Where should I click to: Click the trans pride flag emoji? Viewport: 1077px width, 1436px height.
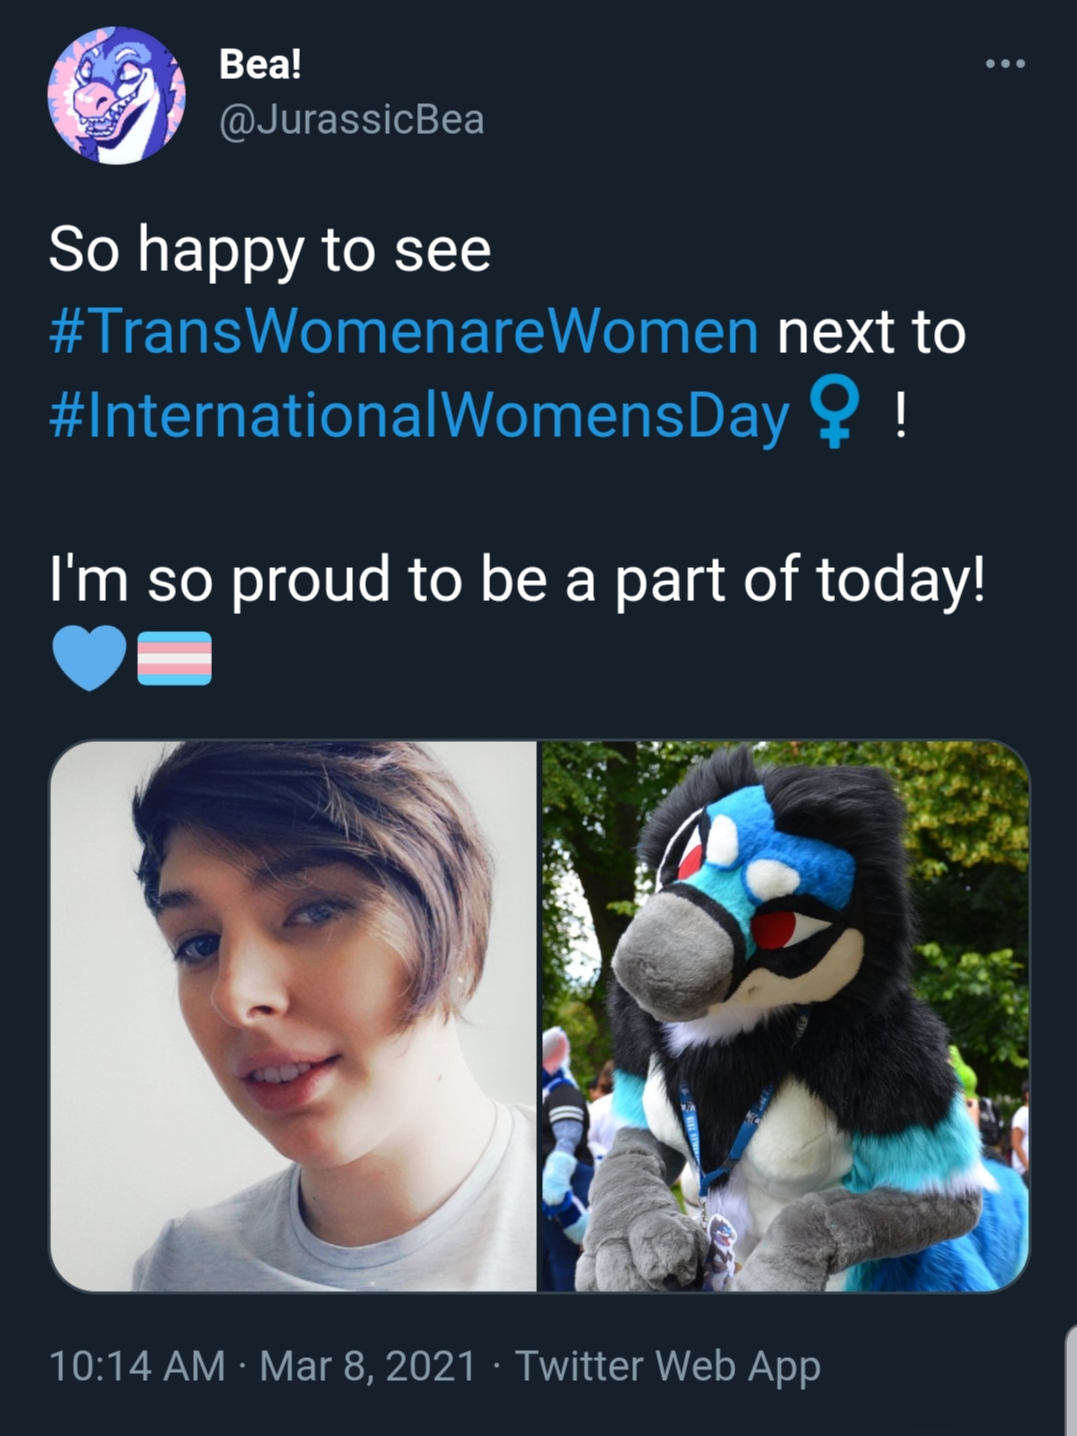click(174, 658)
